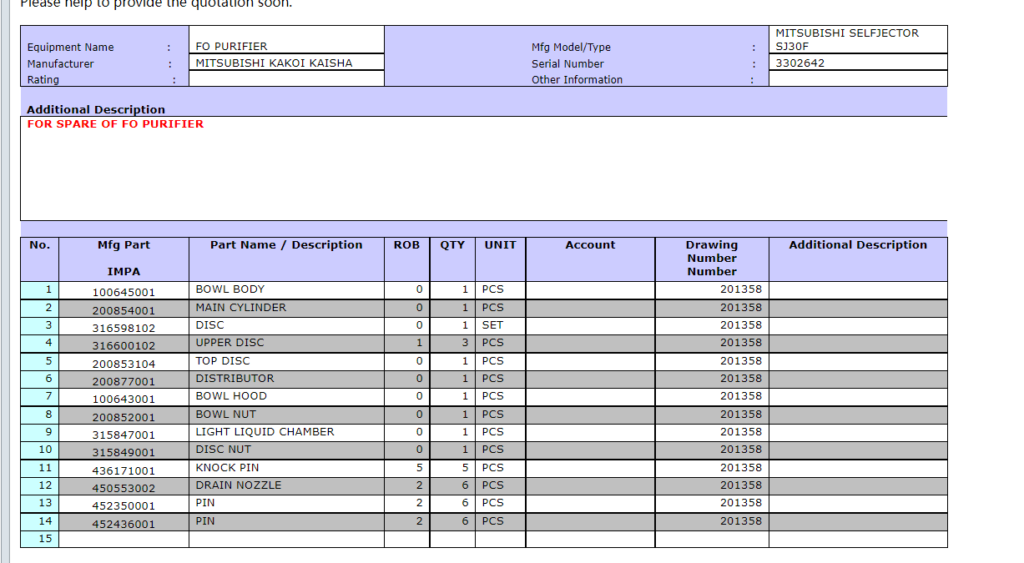Click the Drawing Number column header
The height and width of the screenshot is (563, 1024).
pos(711,258)
